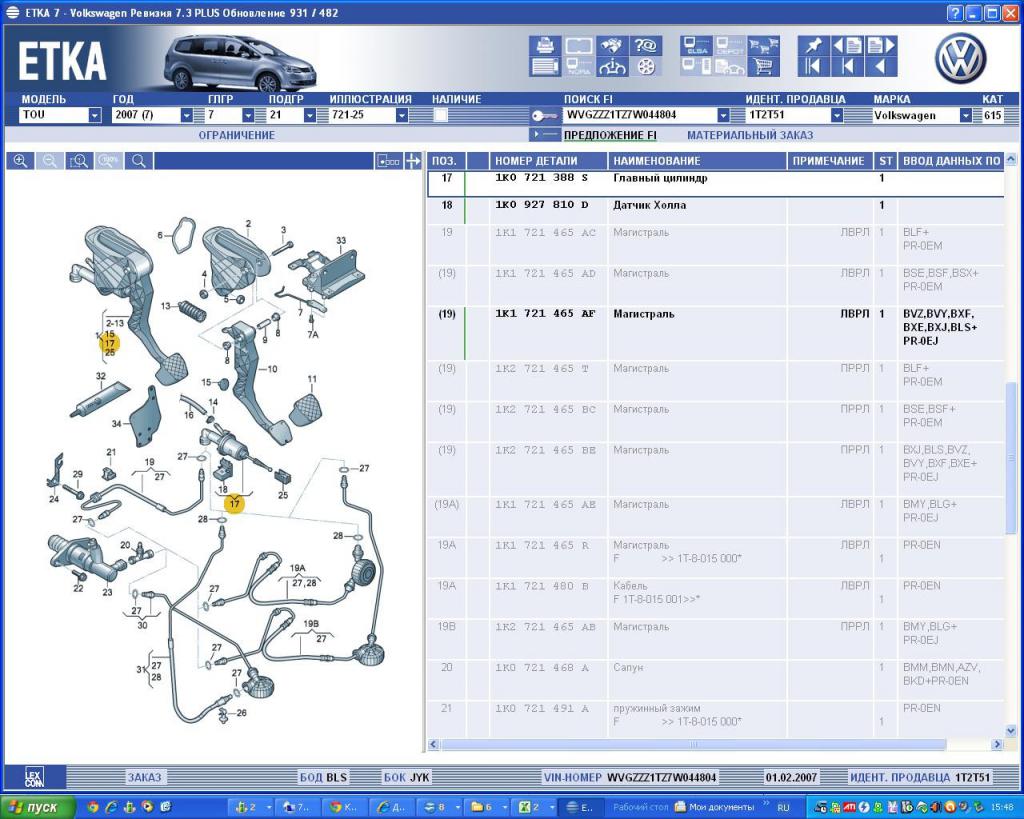Click the ОГРАНИЧЕНИЕ link

[236, 135]
